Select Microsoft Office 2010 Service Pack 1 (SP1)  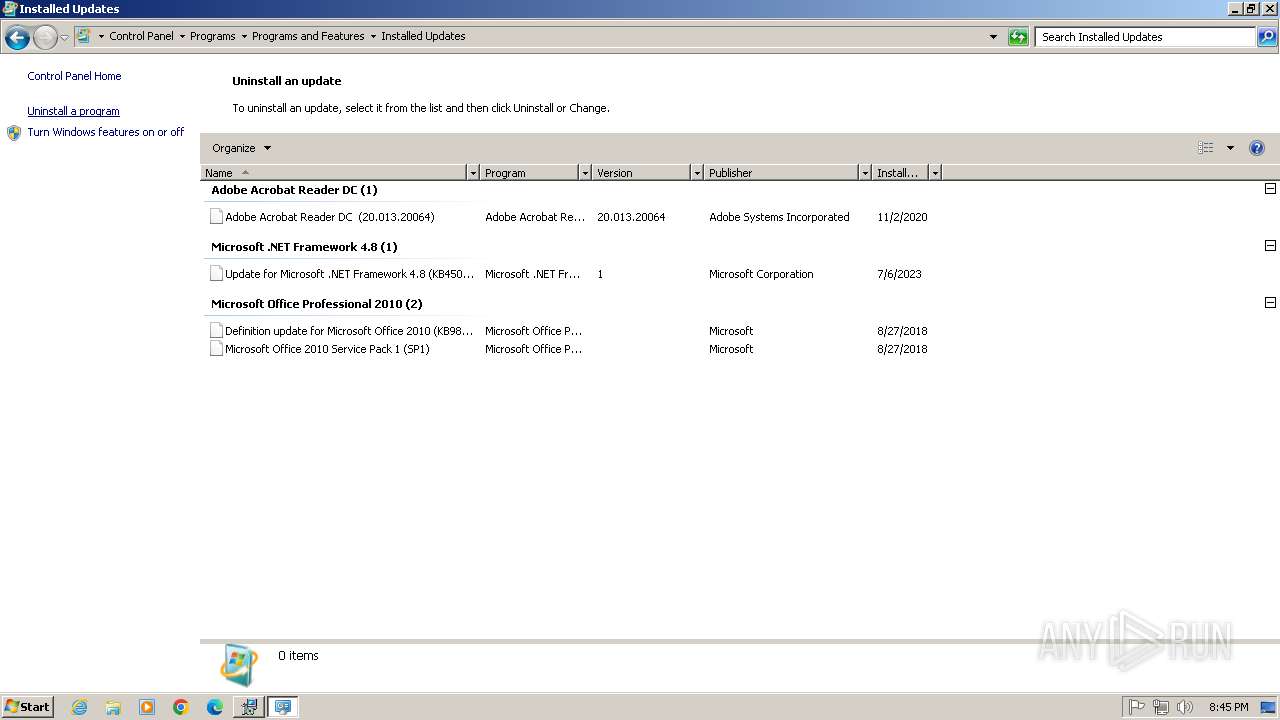(x=327, y=349)
